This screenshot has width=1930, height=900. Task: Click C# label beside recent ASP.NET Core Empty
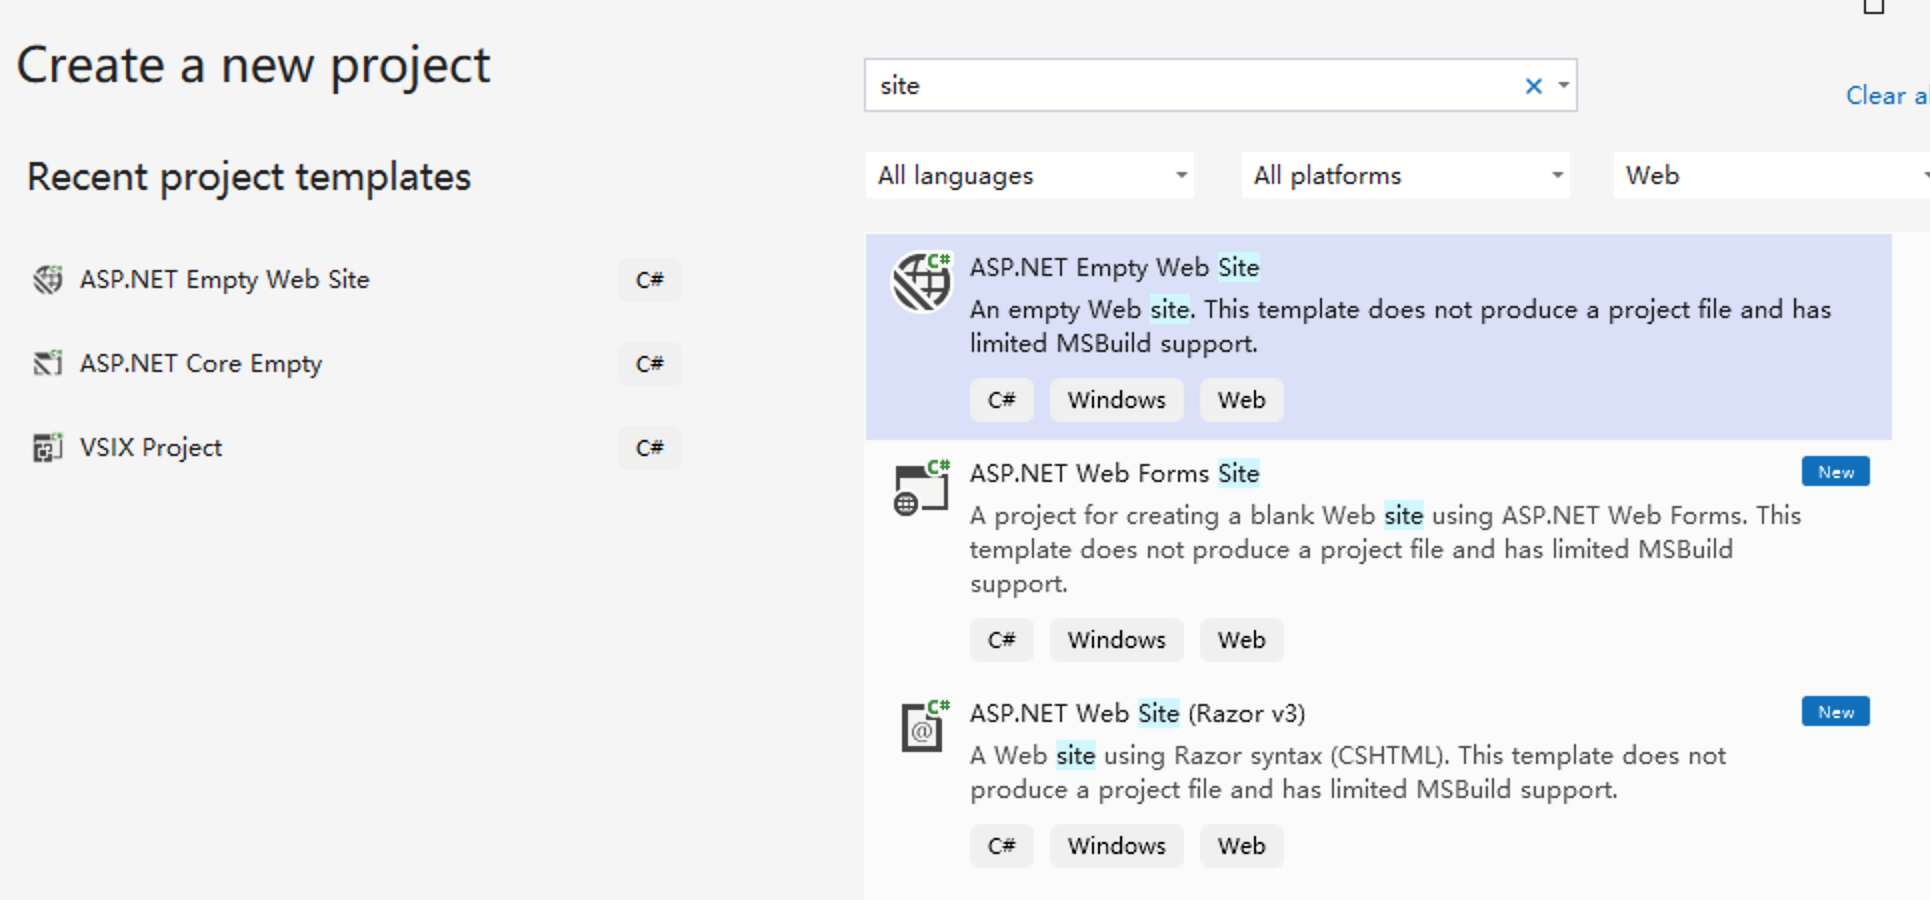pyautogui.click(x=650, y=364)
